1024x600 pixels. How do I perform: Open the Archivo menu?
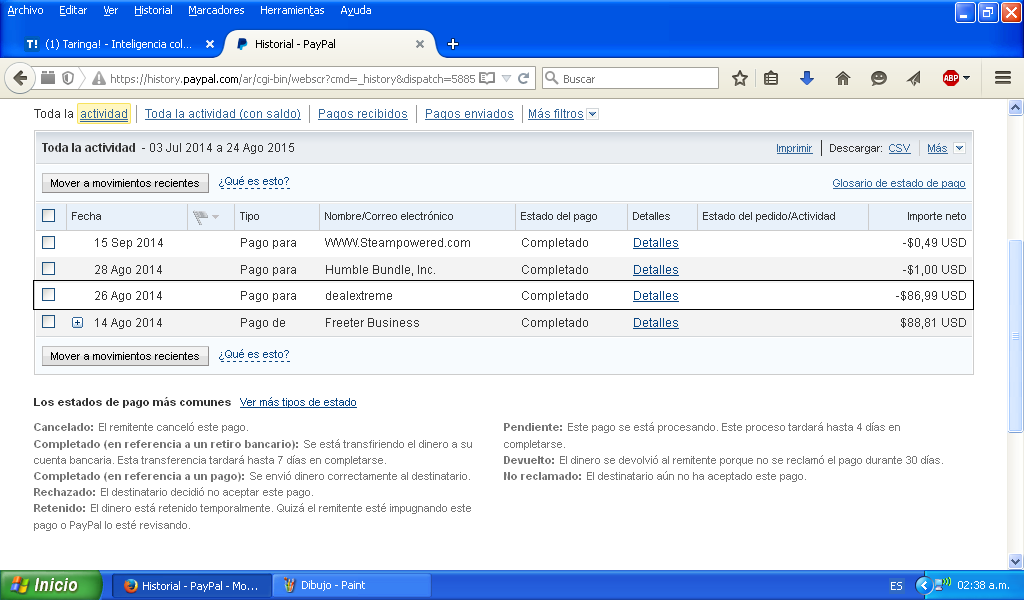coord(25,10)
